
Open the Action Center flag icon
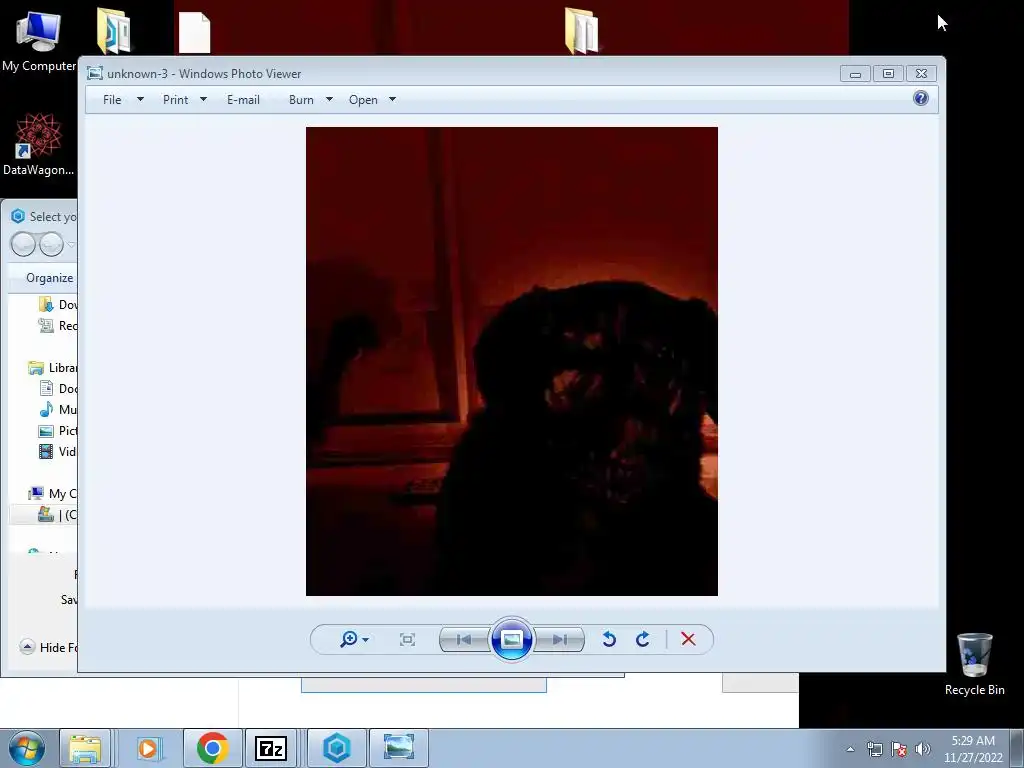coord(899,749)
